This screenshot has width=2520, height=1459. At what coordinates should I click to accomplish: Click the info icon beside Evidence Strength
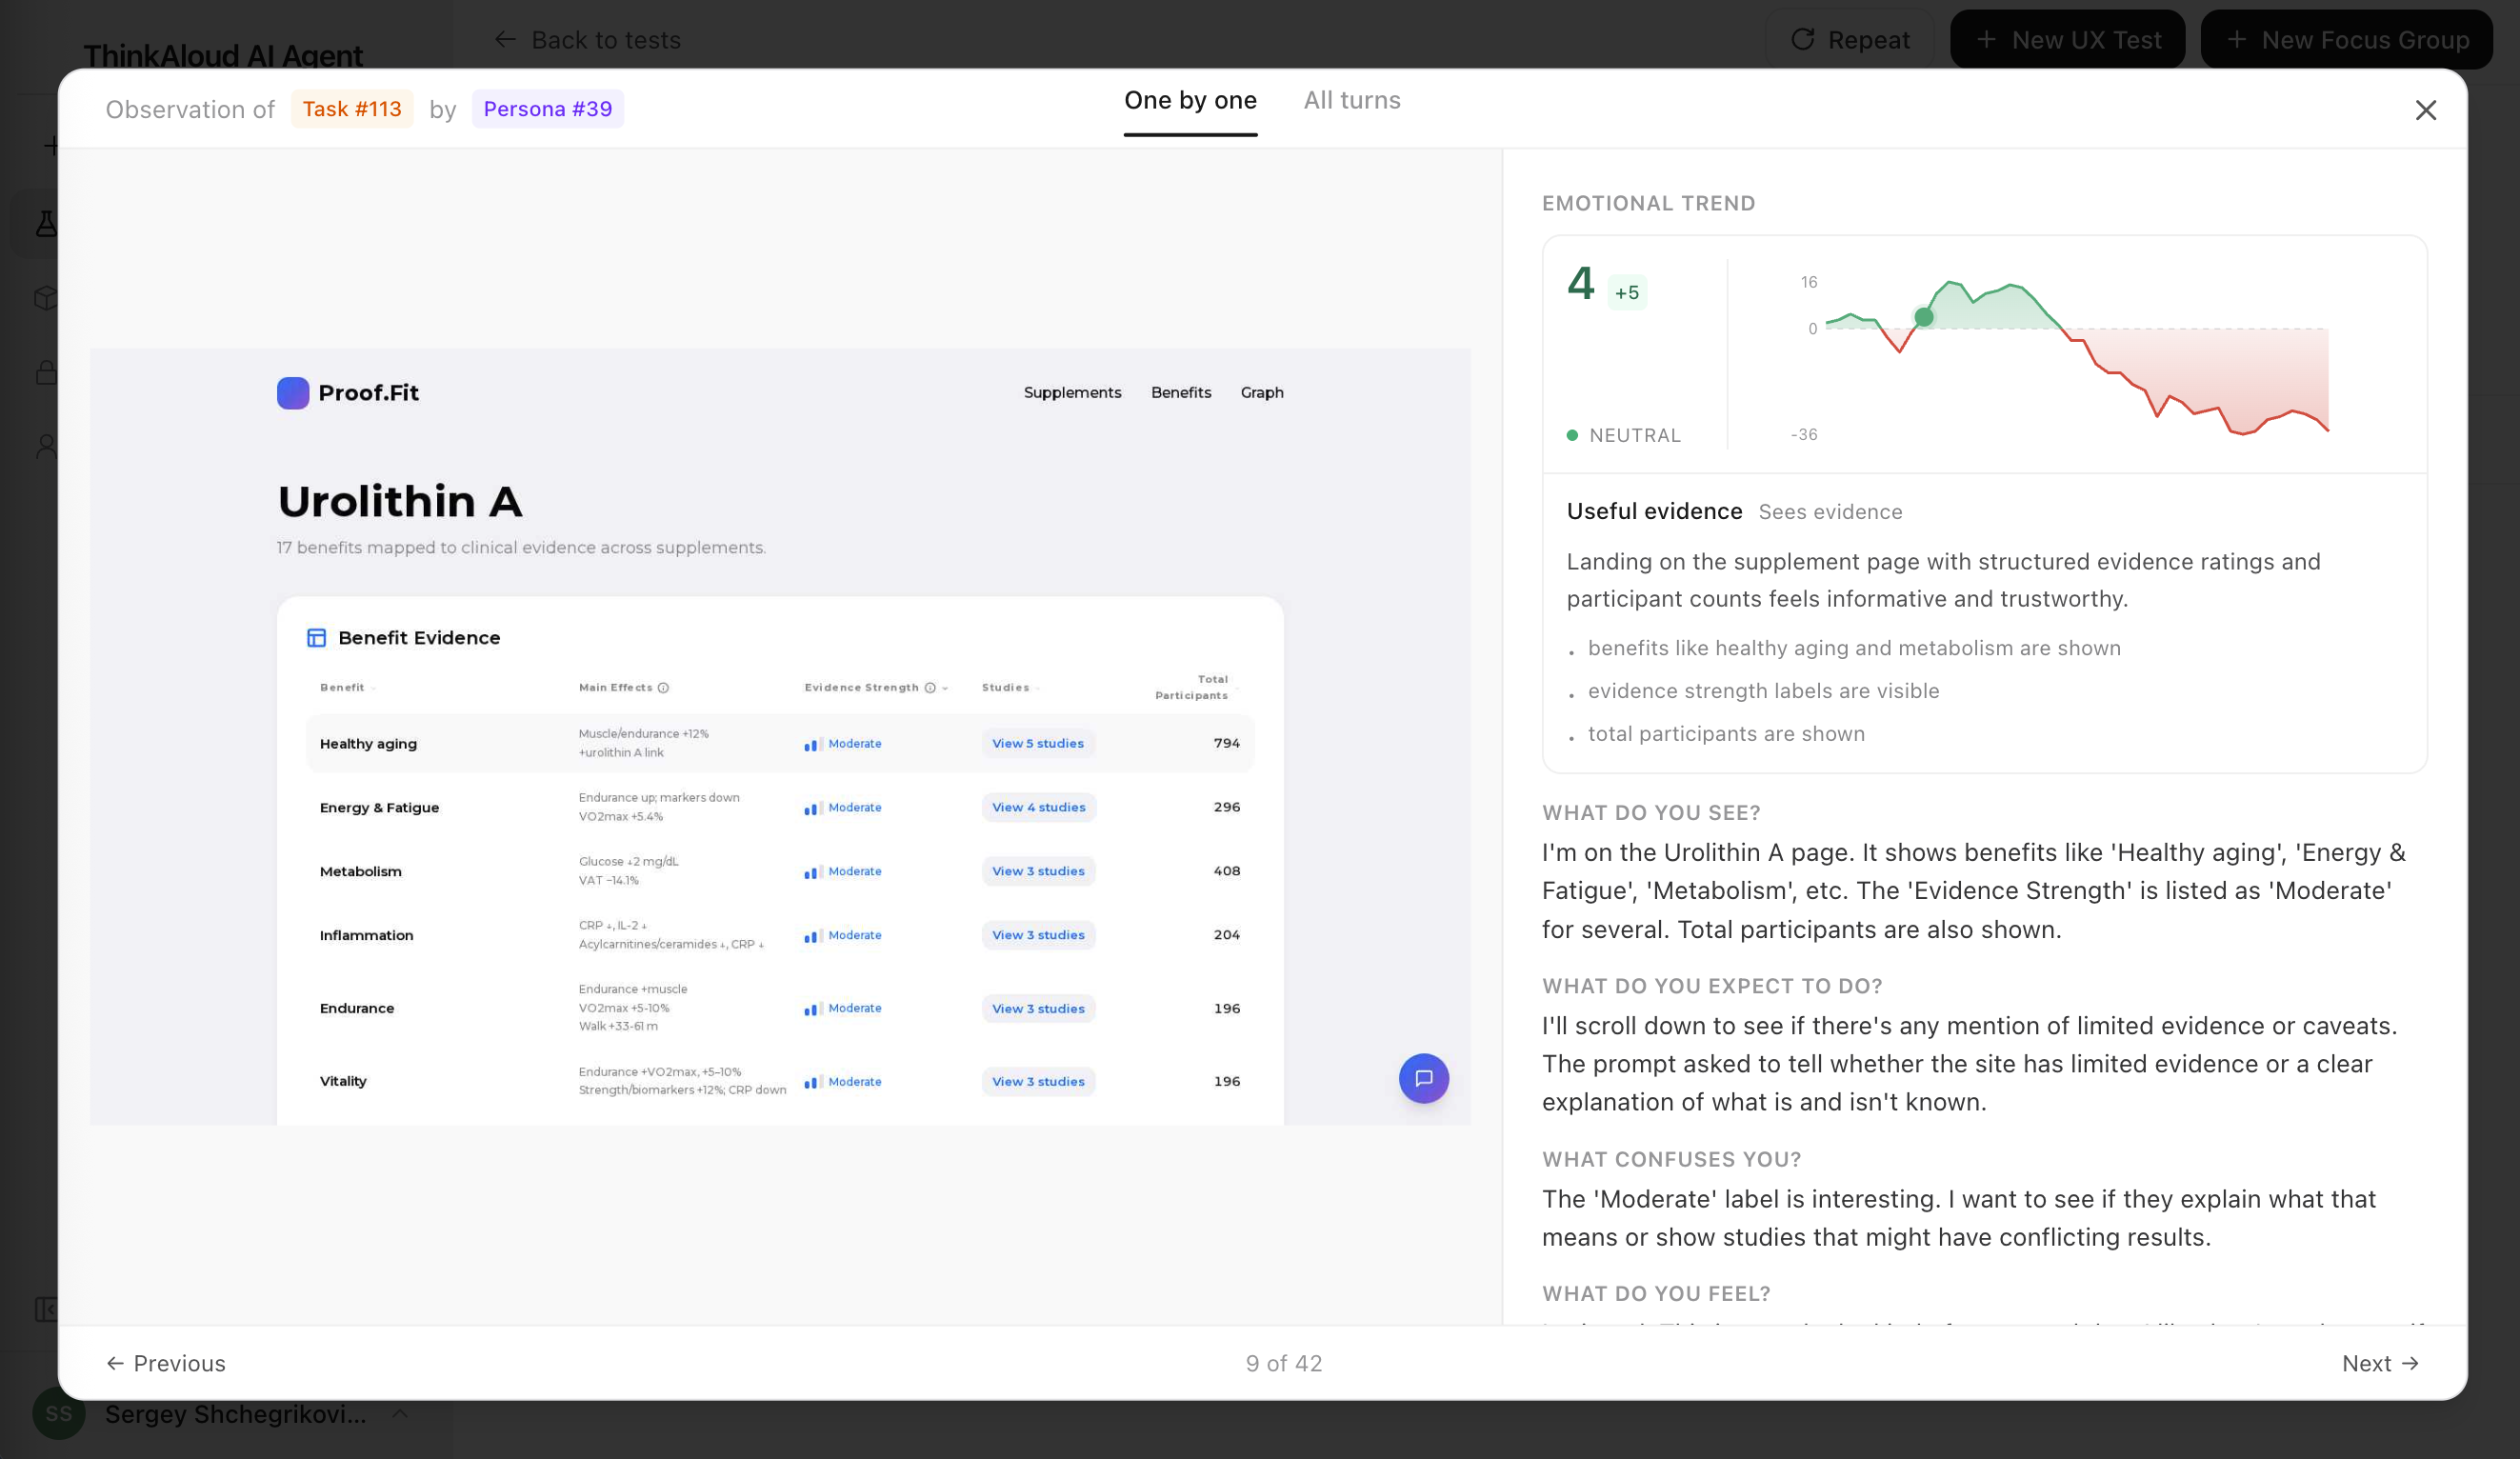(930, 688)
